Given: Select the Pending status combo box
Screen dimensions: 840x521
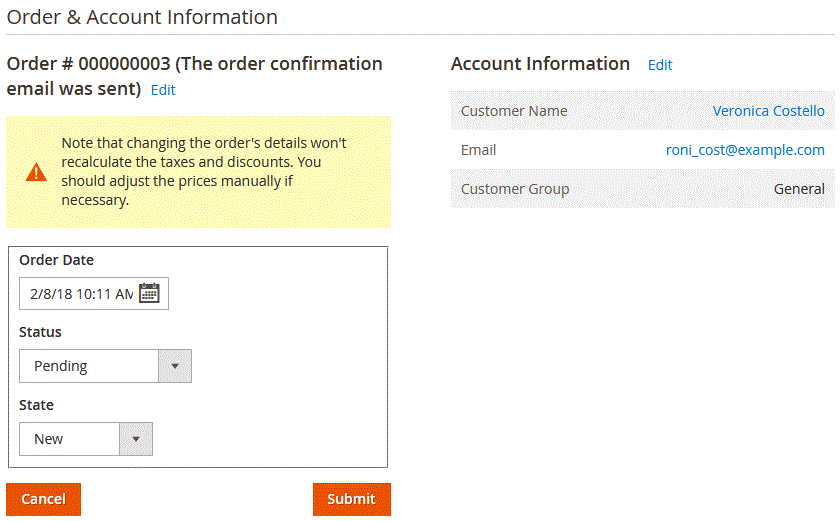Looking at the screenshot, I should 105,366.
